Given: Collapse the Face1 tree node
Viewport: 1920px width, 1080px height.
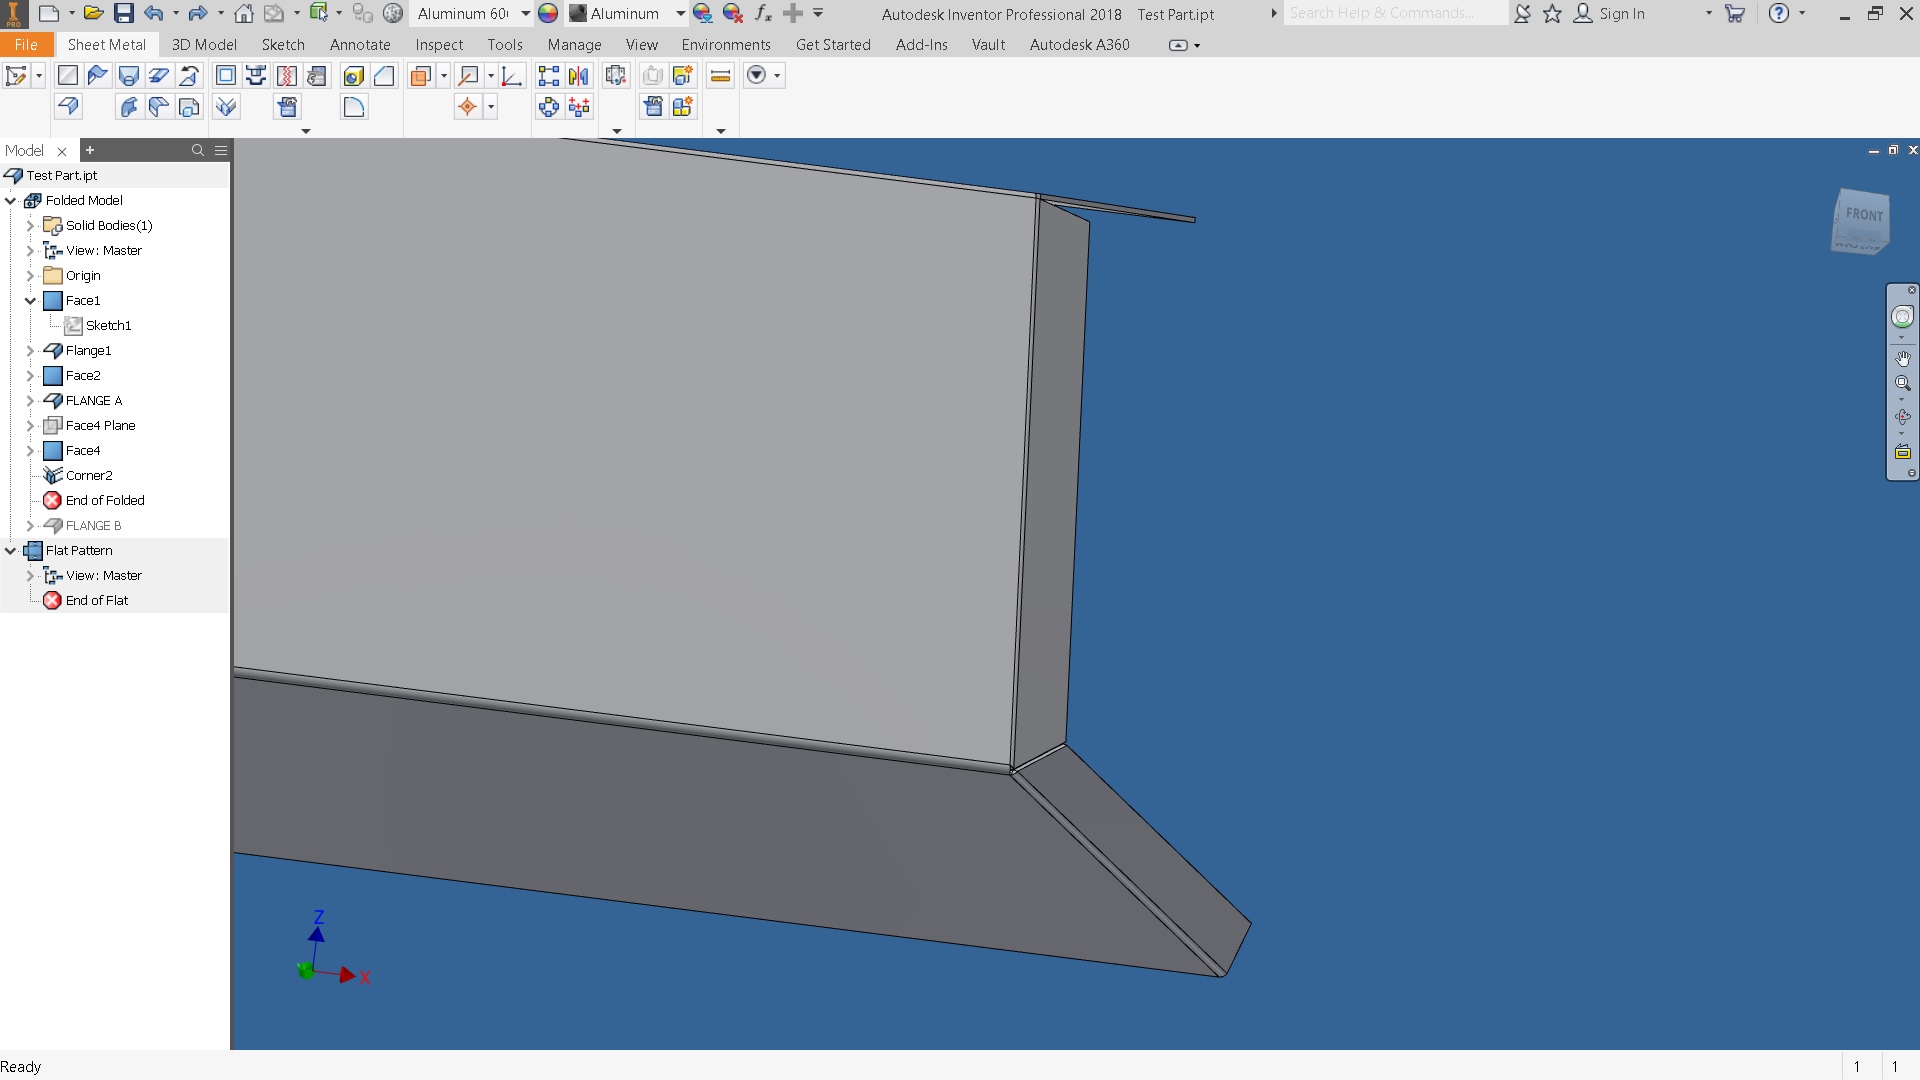Looking at the screenshot, I should coord(30,300).
